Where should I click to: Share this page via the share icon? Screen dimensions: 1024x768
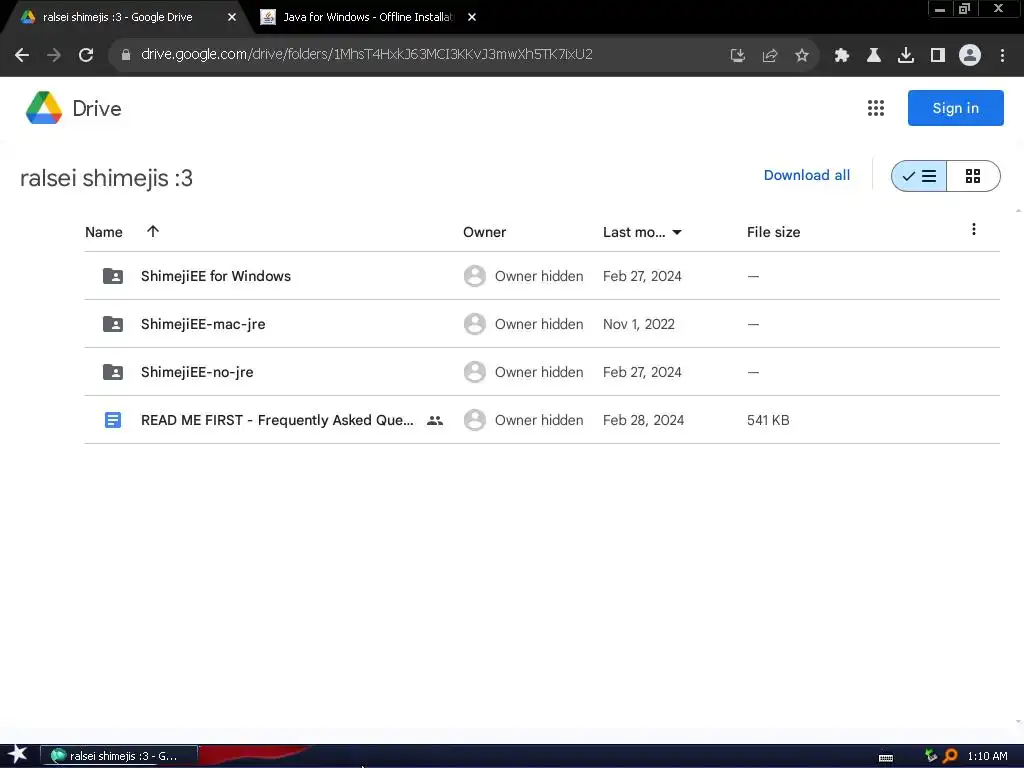click(769, 55)
